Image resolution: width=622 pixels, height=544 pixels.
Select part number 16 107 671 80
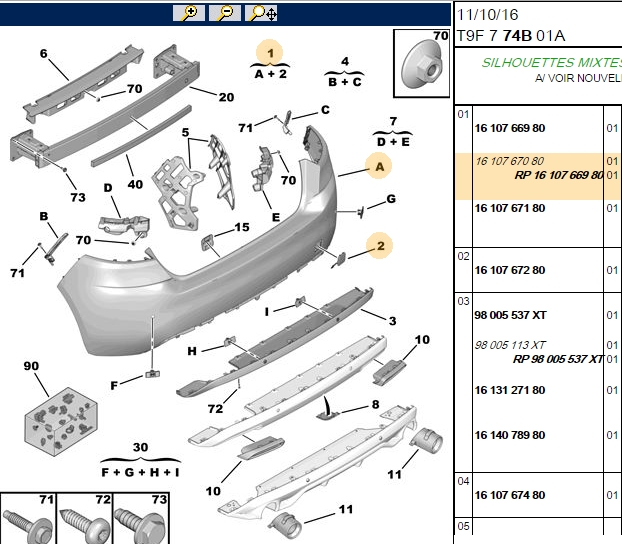coord(510,208)
